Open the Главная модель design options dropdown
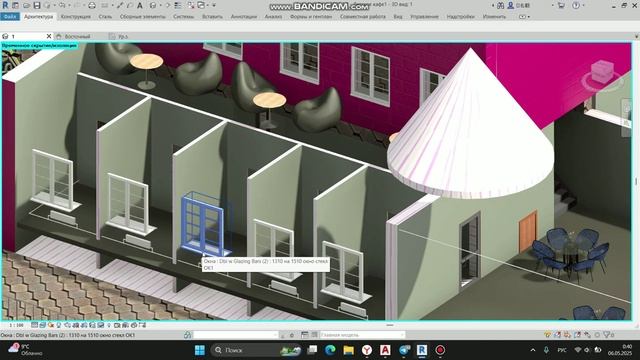640x360 pixels. pyautogui.click(x=362, y=335)
